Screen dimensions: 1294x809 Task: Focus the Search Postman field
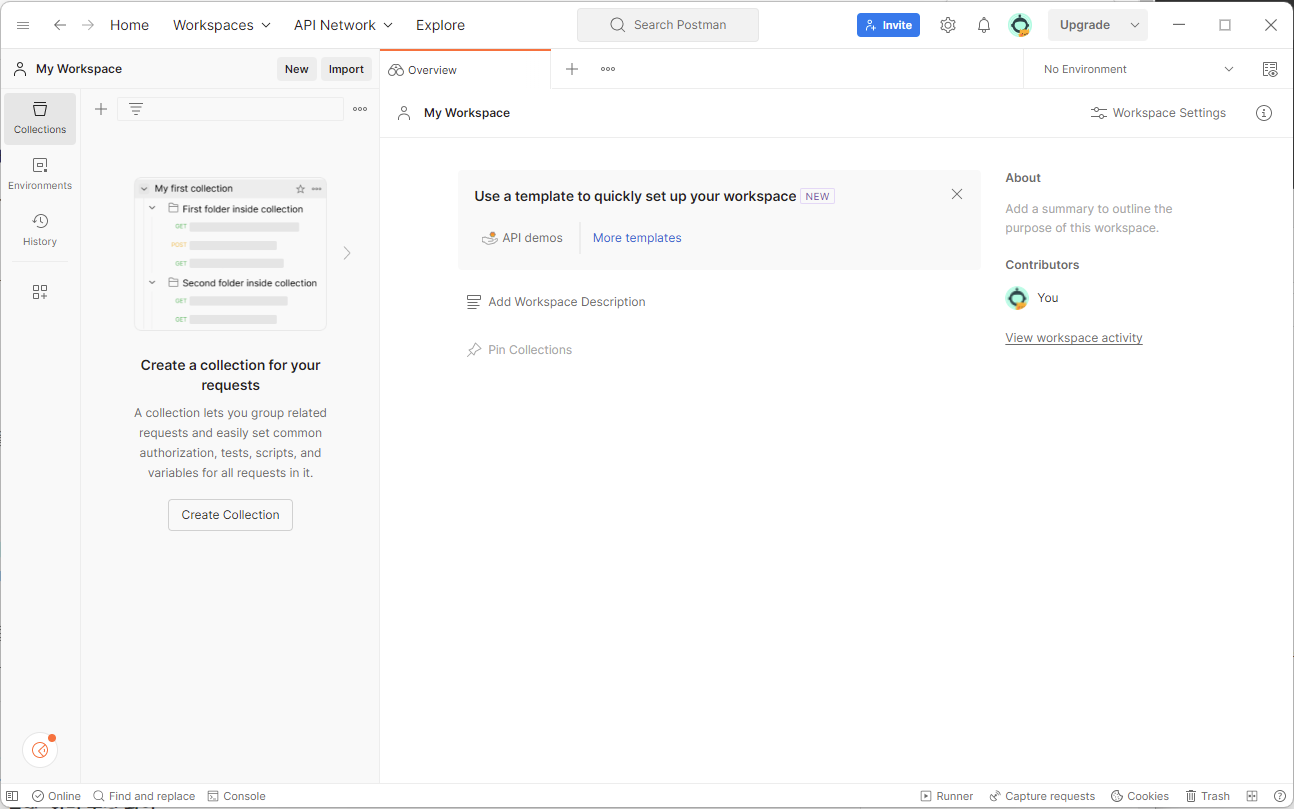(668, 25)
